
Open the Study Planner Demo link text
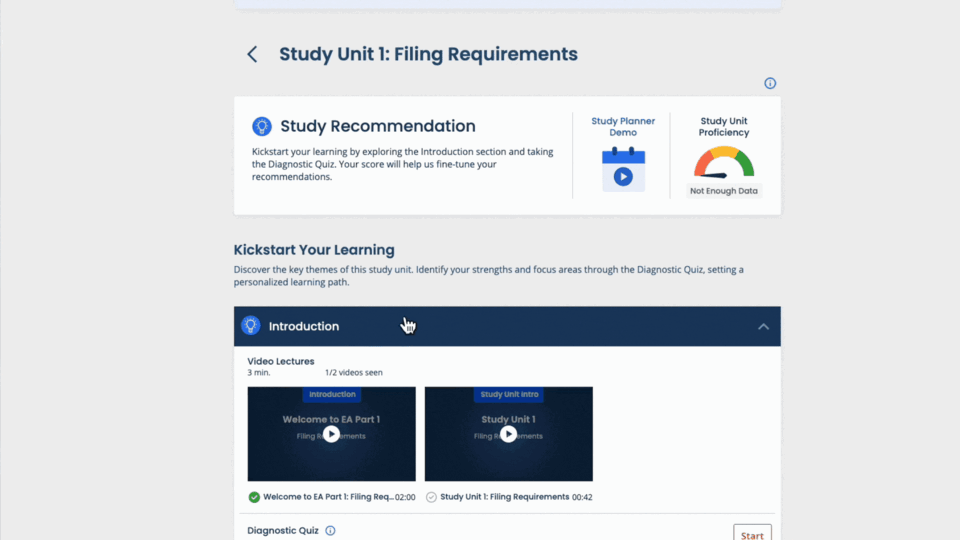(x=623, y=127)
